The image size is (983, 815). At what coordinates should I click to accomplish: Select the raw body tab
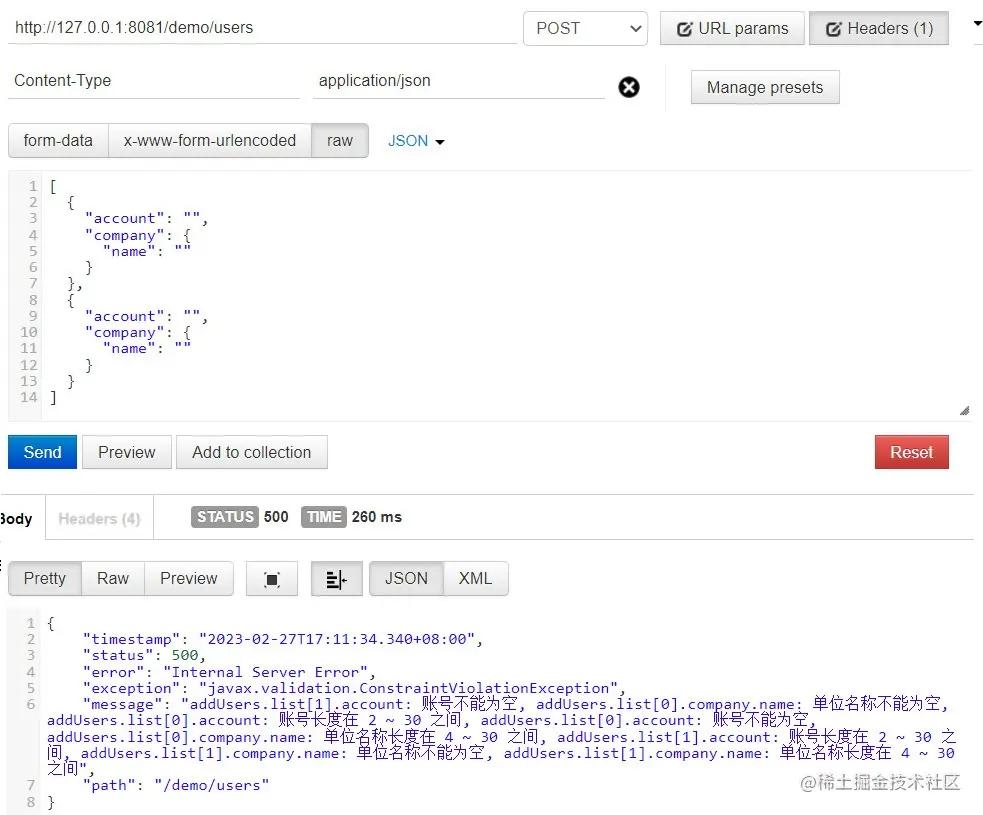tap(339, 141)
